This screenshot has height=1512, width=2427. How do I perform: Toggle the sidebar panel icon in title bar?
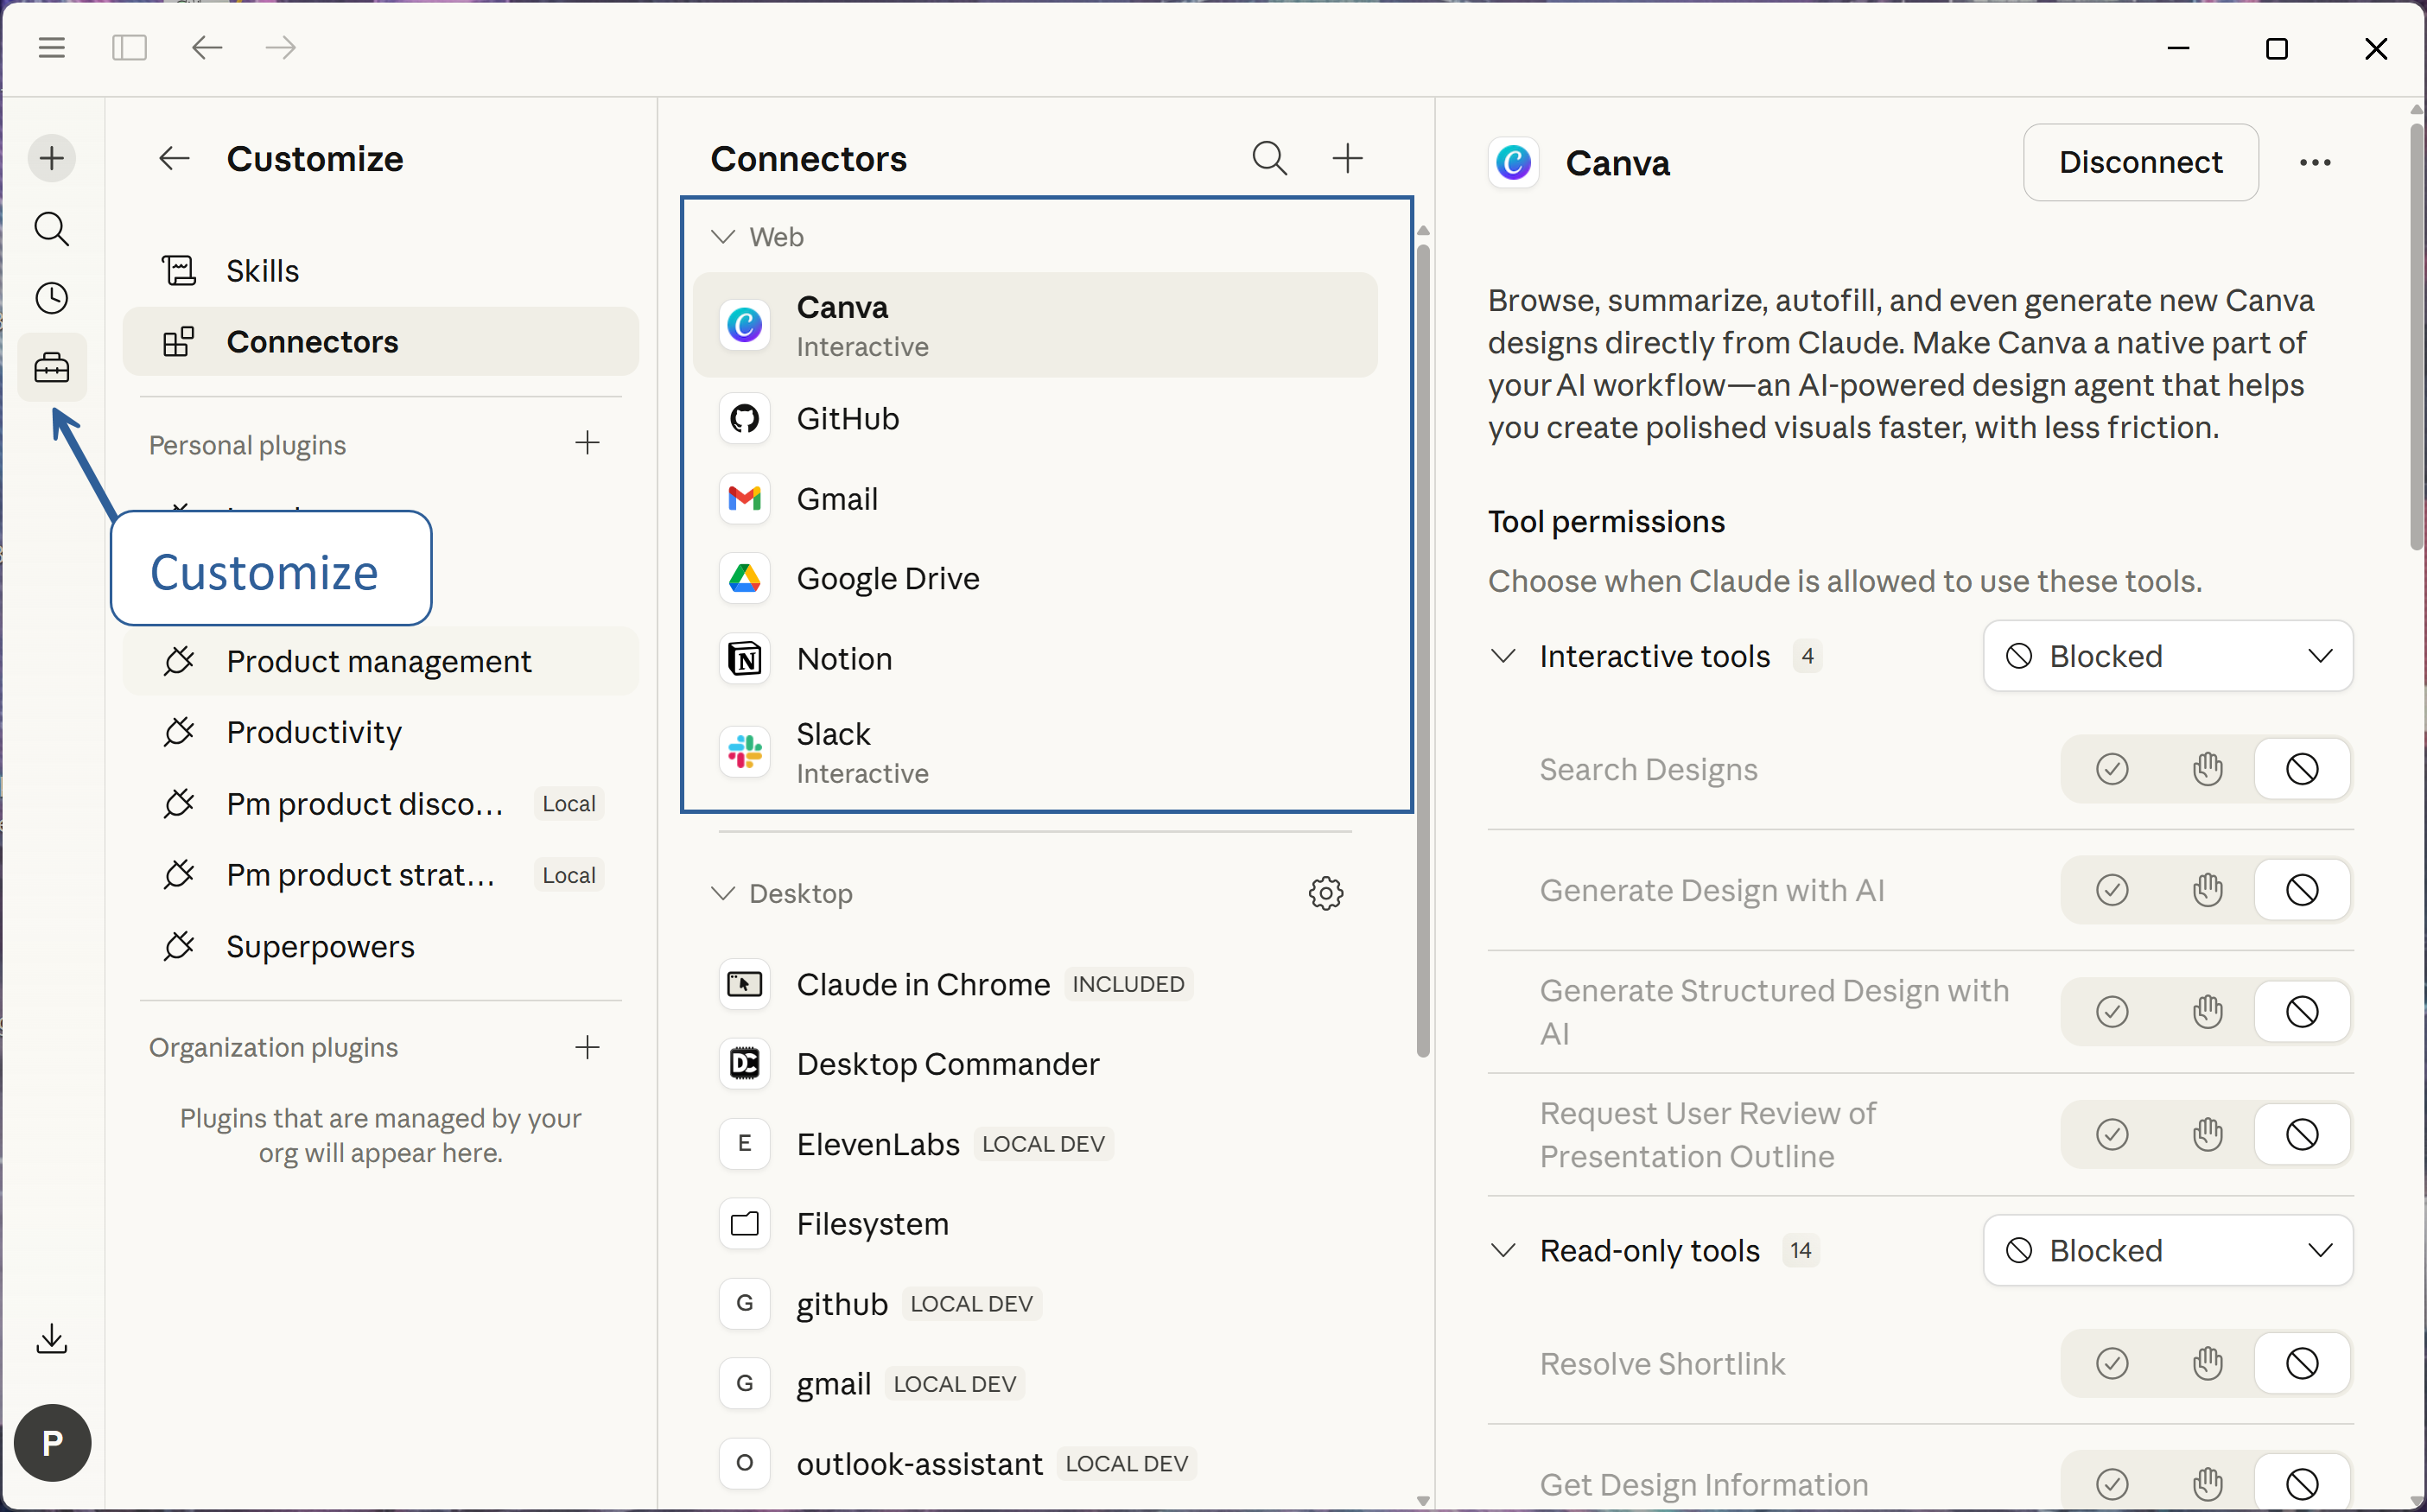click(x=129, y=48)
